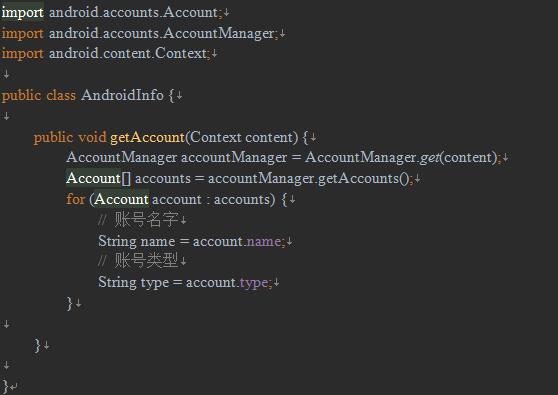
Task: Click the highlighted import keyword on first line
Action: [22, 12]
